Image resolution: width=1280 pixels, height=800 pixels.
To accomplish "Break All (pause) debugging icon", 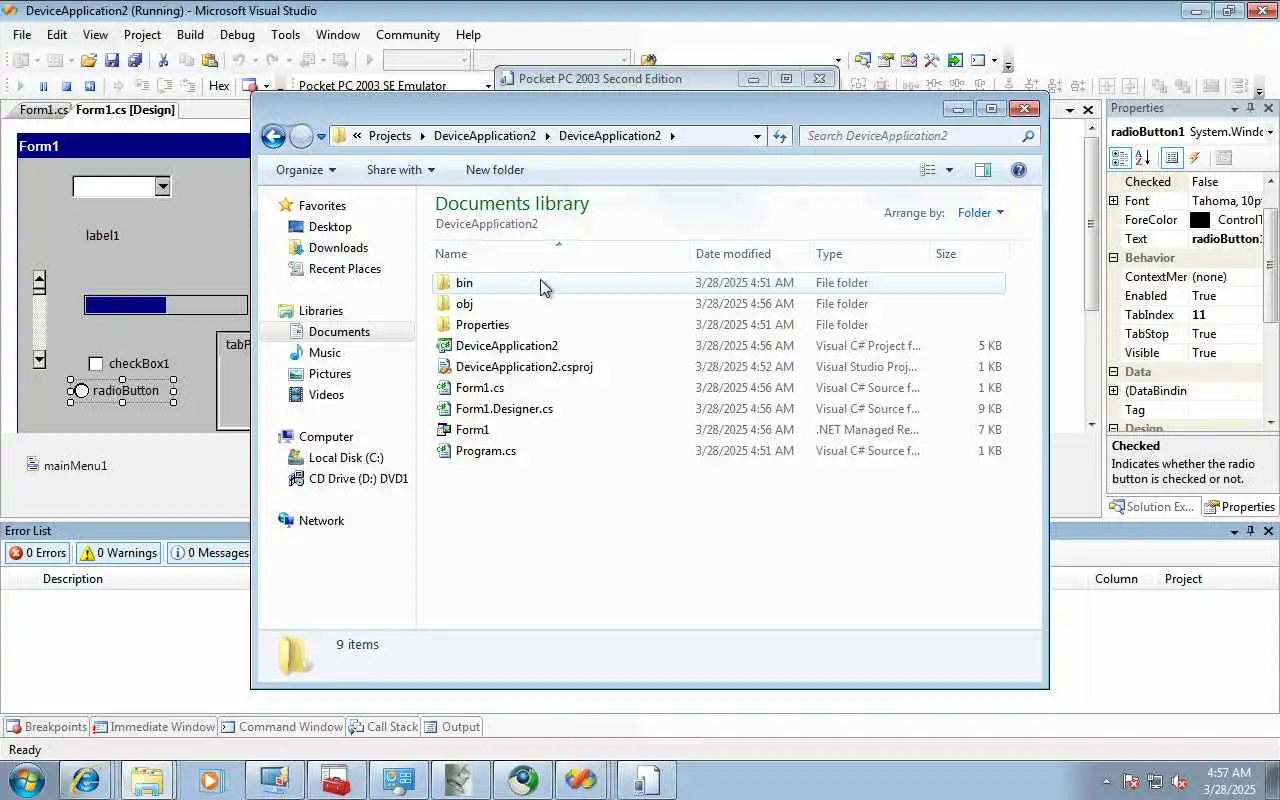I will (x=43, y=86).
